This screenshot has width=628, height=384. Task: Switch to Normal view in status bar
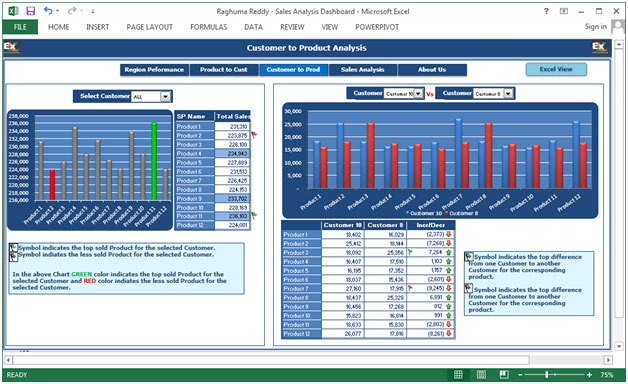tap(458, 374)
